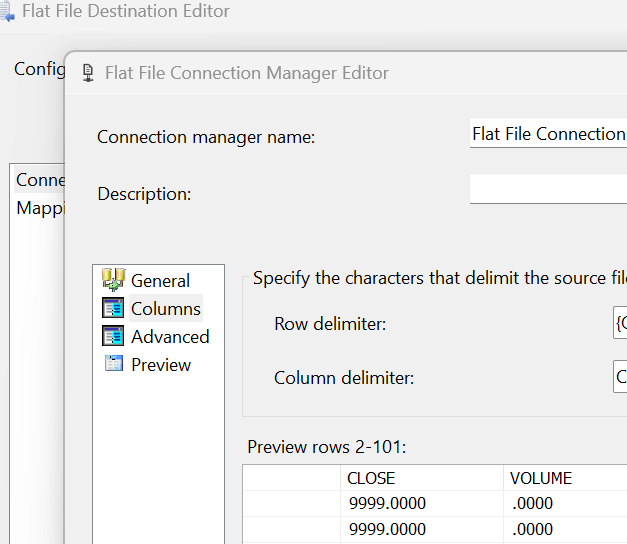
Task: Click the Advanced page icon
Action: 113,336
